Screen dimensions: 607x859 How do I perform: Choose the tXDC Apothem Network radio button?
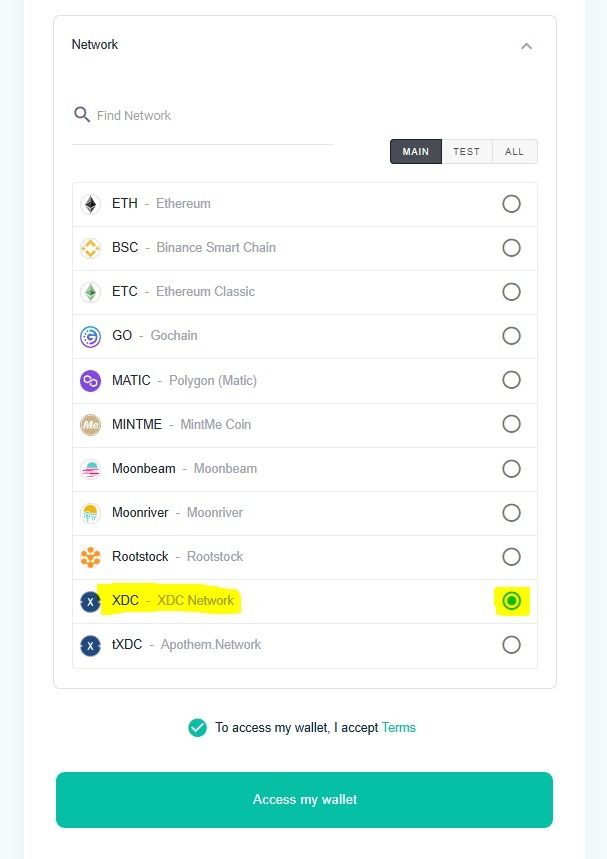[x=511, y=645]
